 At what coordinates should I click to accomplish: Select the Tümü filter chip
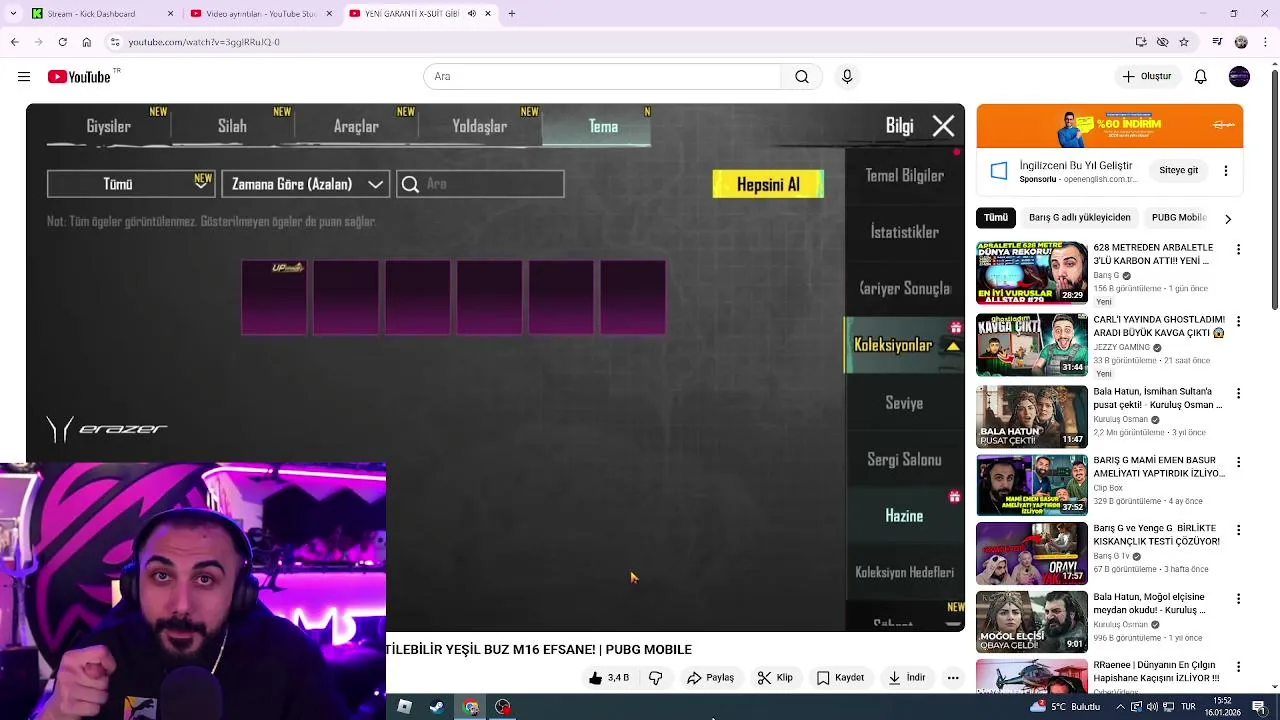pyautogui.click(x=996, y=218)
